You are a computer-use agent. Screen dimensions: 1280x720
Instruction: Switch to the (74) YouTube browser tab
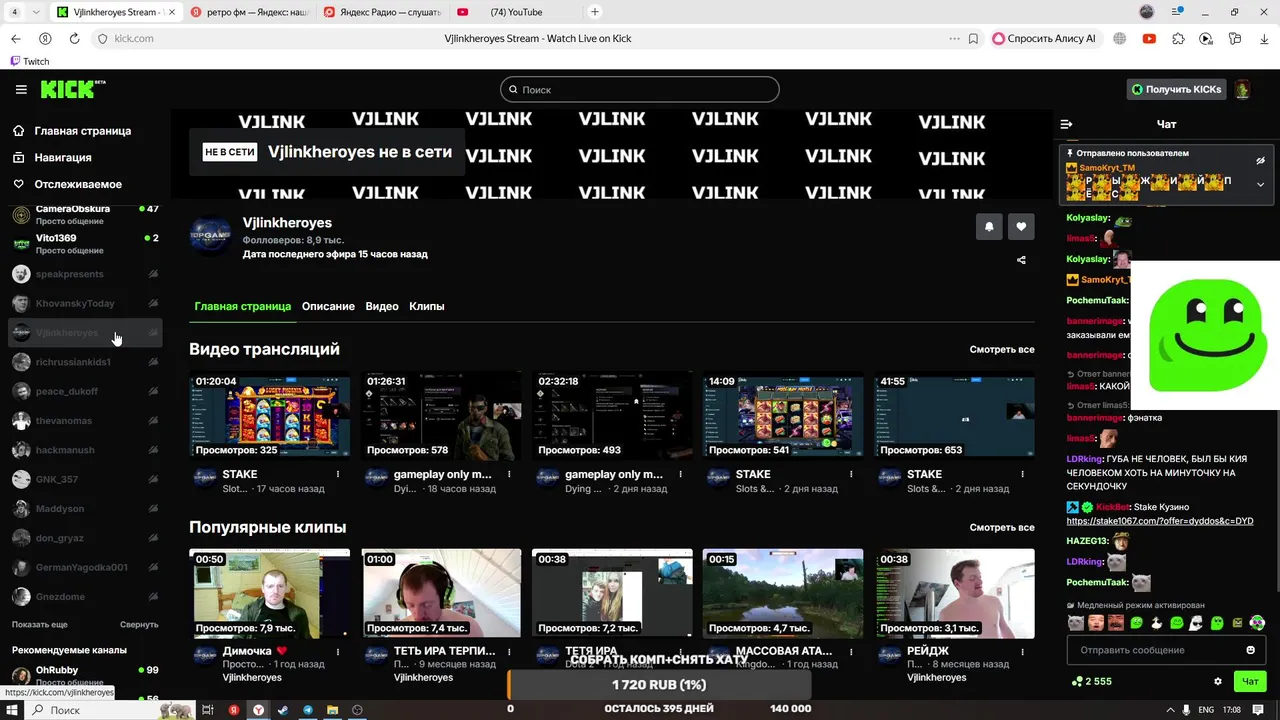514,12
